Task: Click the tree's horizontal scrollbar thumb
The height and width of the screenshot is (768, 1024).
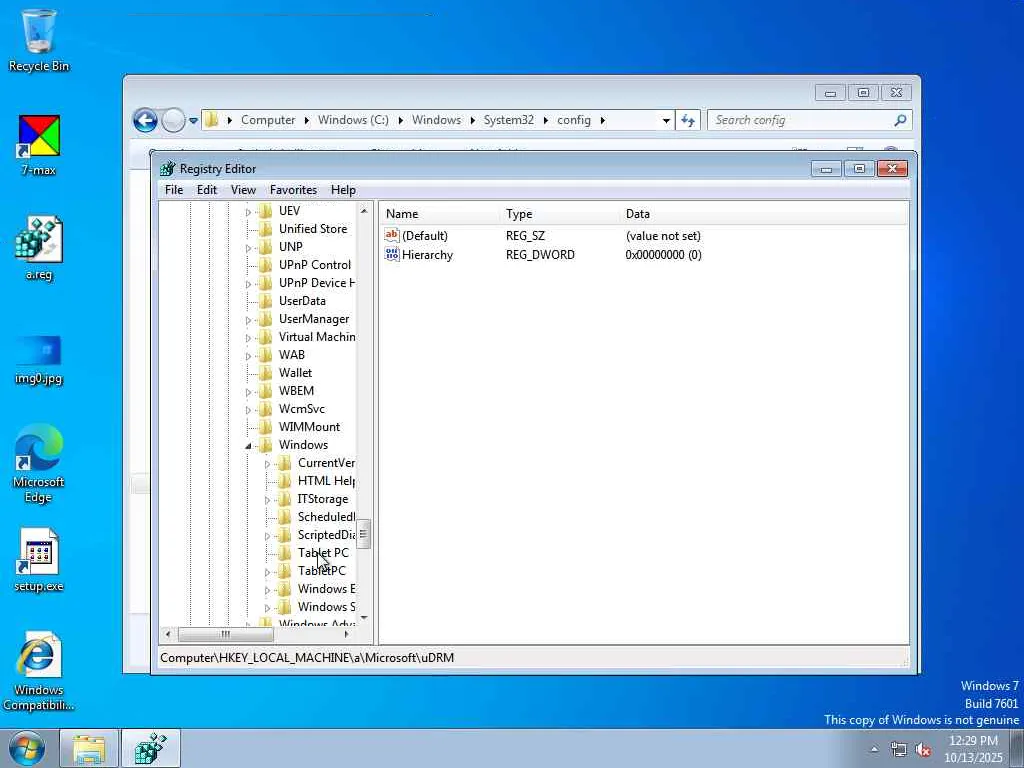Action: pos(225,634)
